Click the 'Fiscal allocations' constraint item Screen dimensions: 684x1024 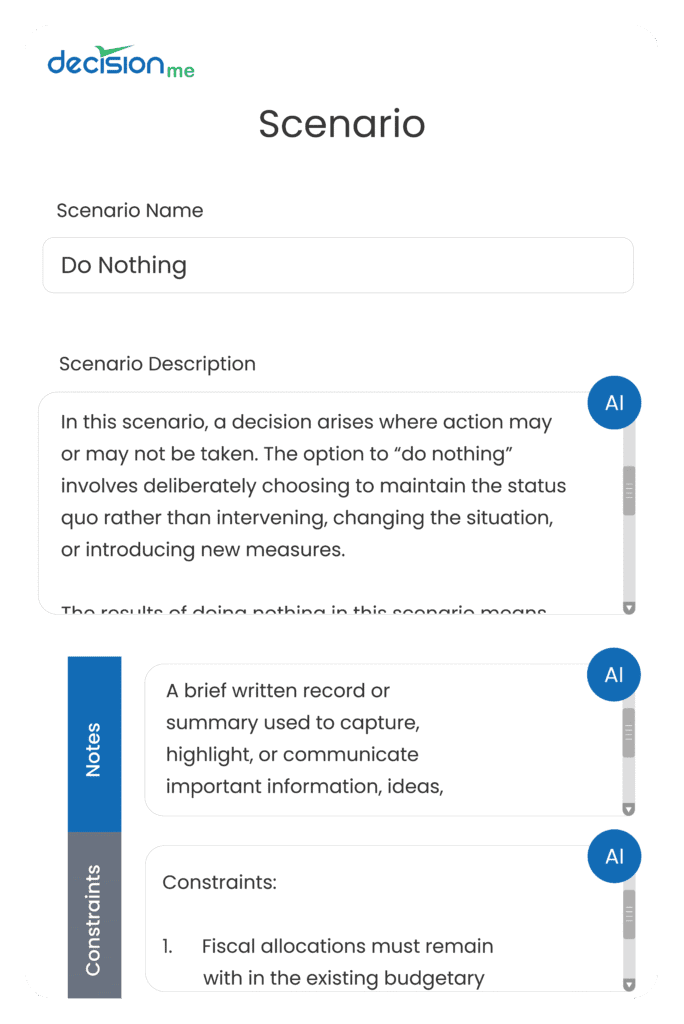[346, 946]
